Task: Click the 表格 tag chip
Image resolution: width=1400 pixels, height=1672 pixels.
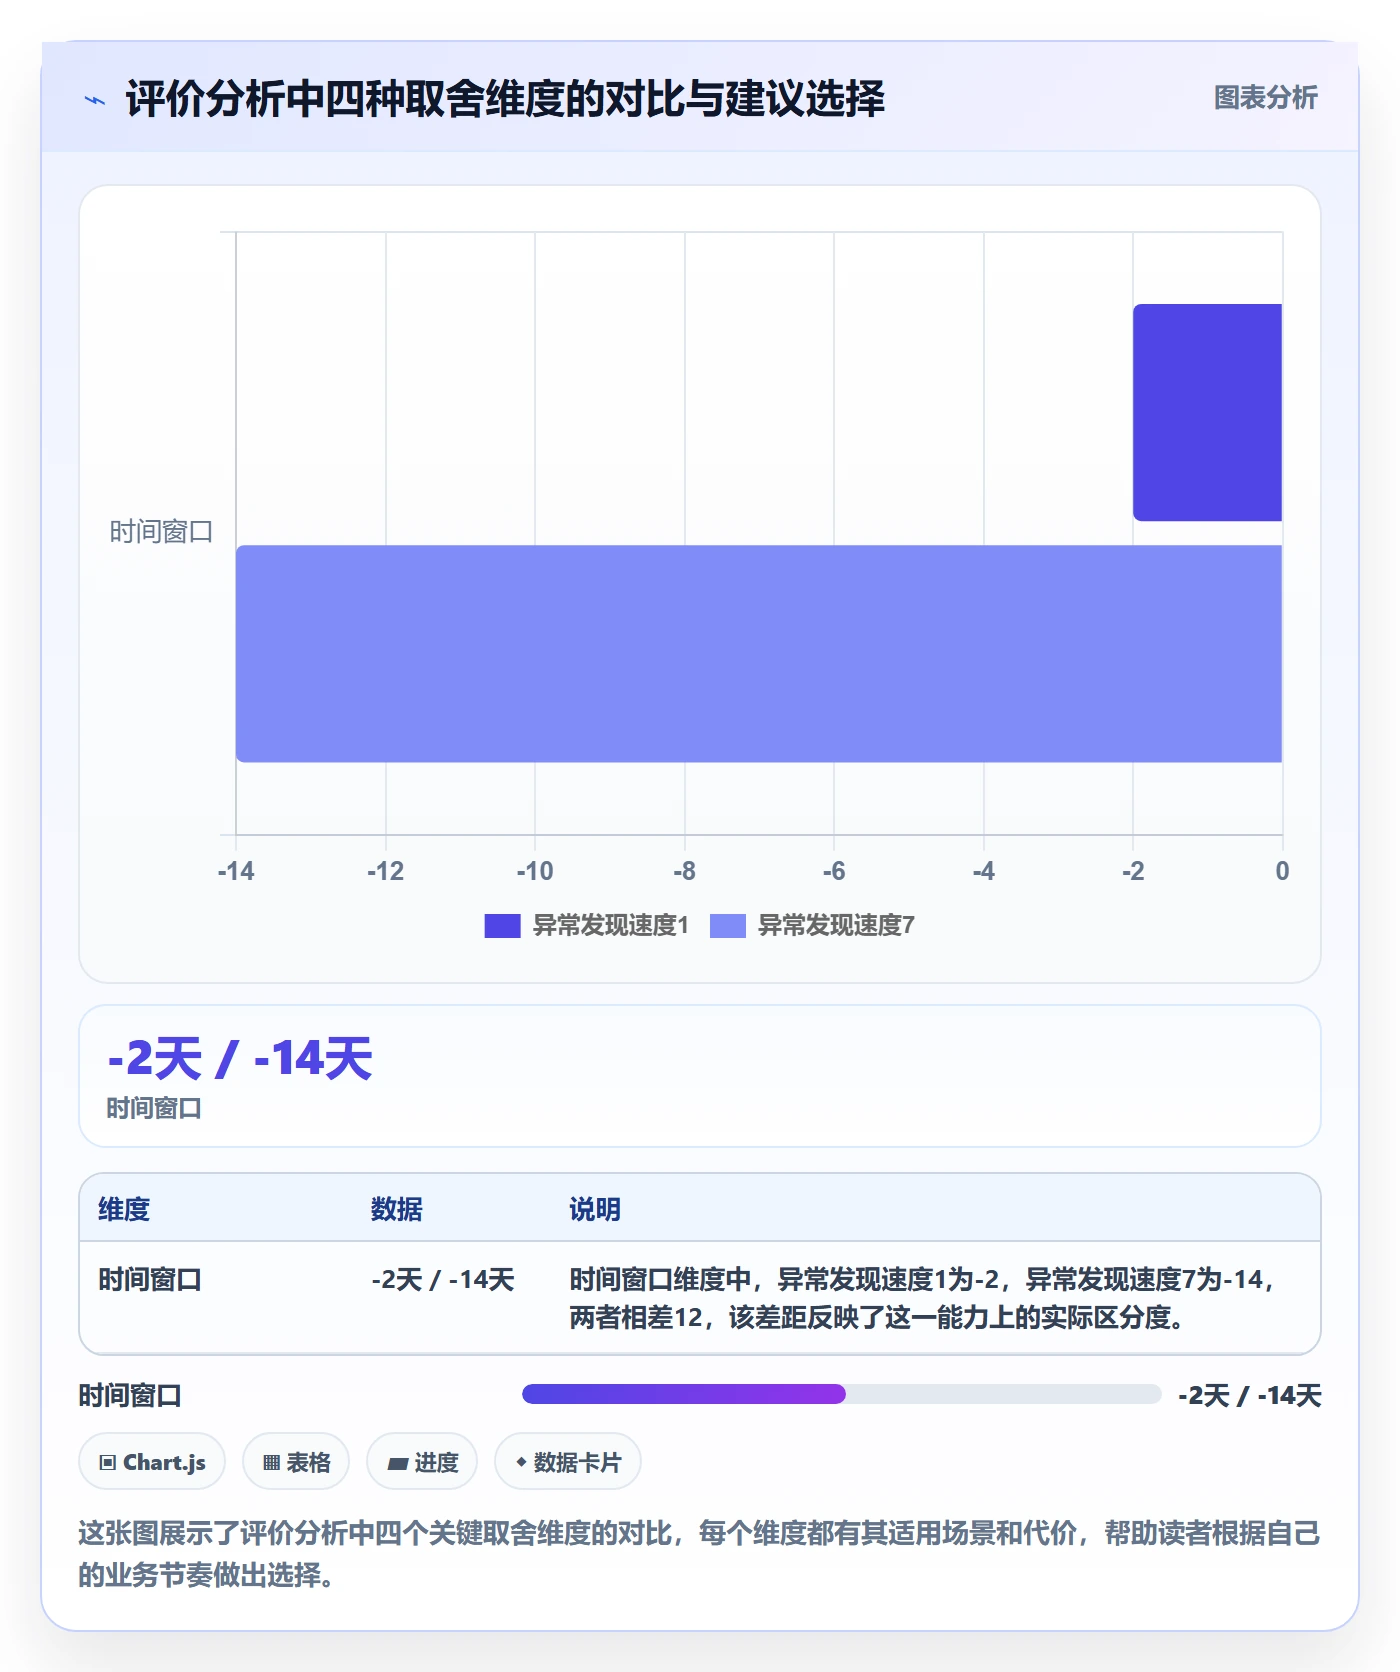Action: point(296,1462)
